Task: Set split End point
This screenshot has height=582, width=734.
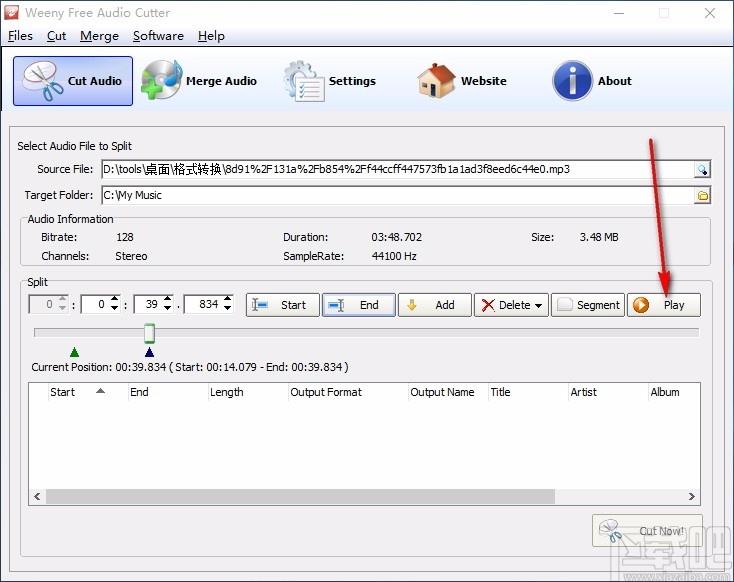Action: pos(359,305)
